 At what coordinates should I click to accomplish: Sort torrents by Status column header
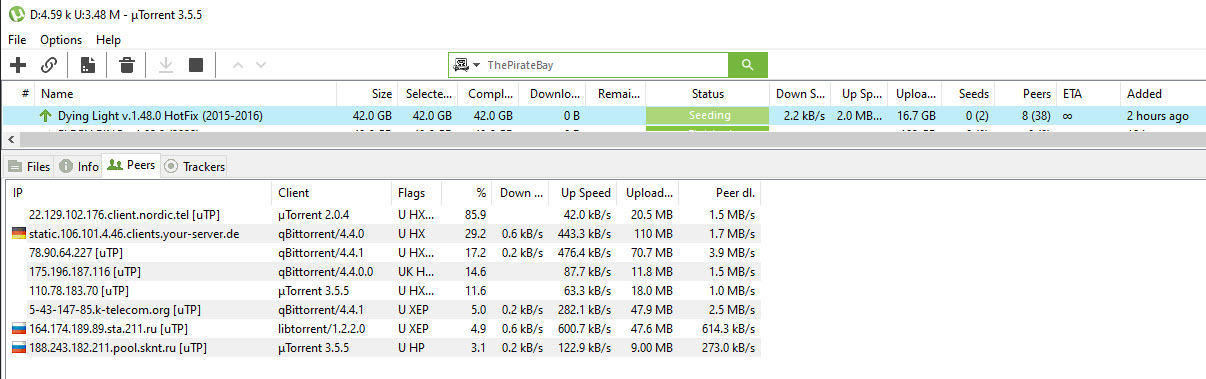click(x=708, y=94)
